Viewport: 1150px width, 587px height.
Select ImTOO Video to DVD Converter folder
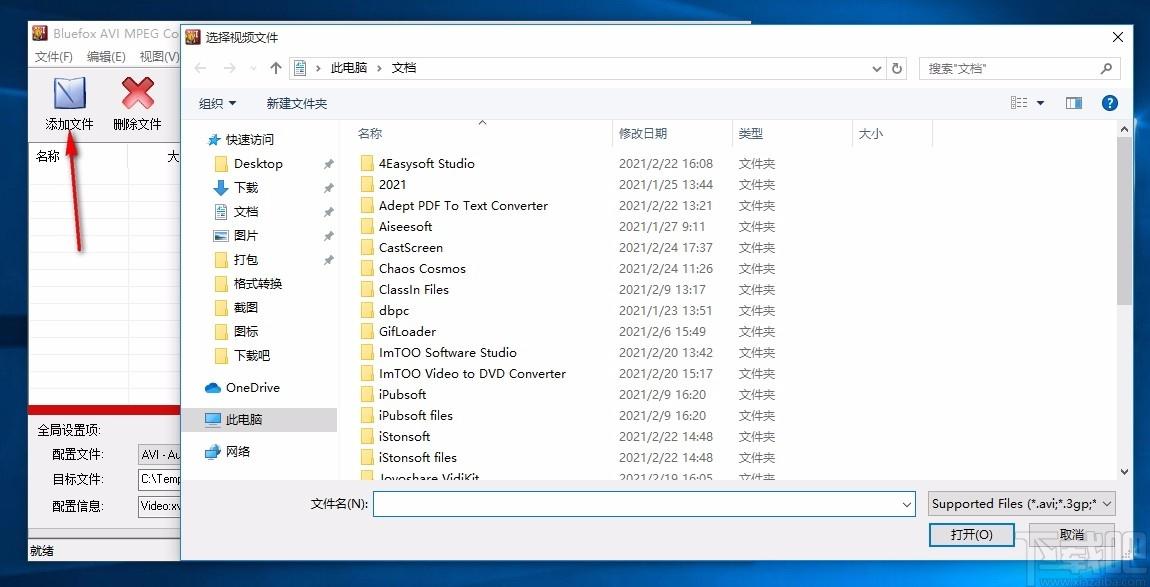[x=472, y=373]
